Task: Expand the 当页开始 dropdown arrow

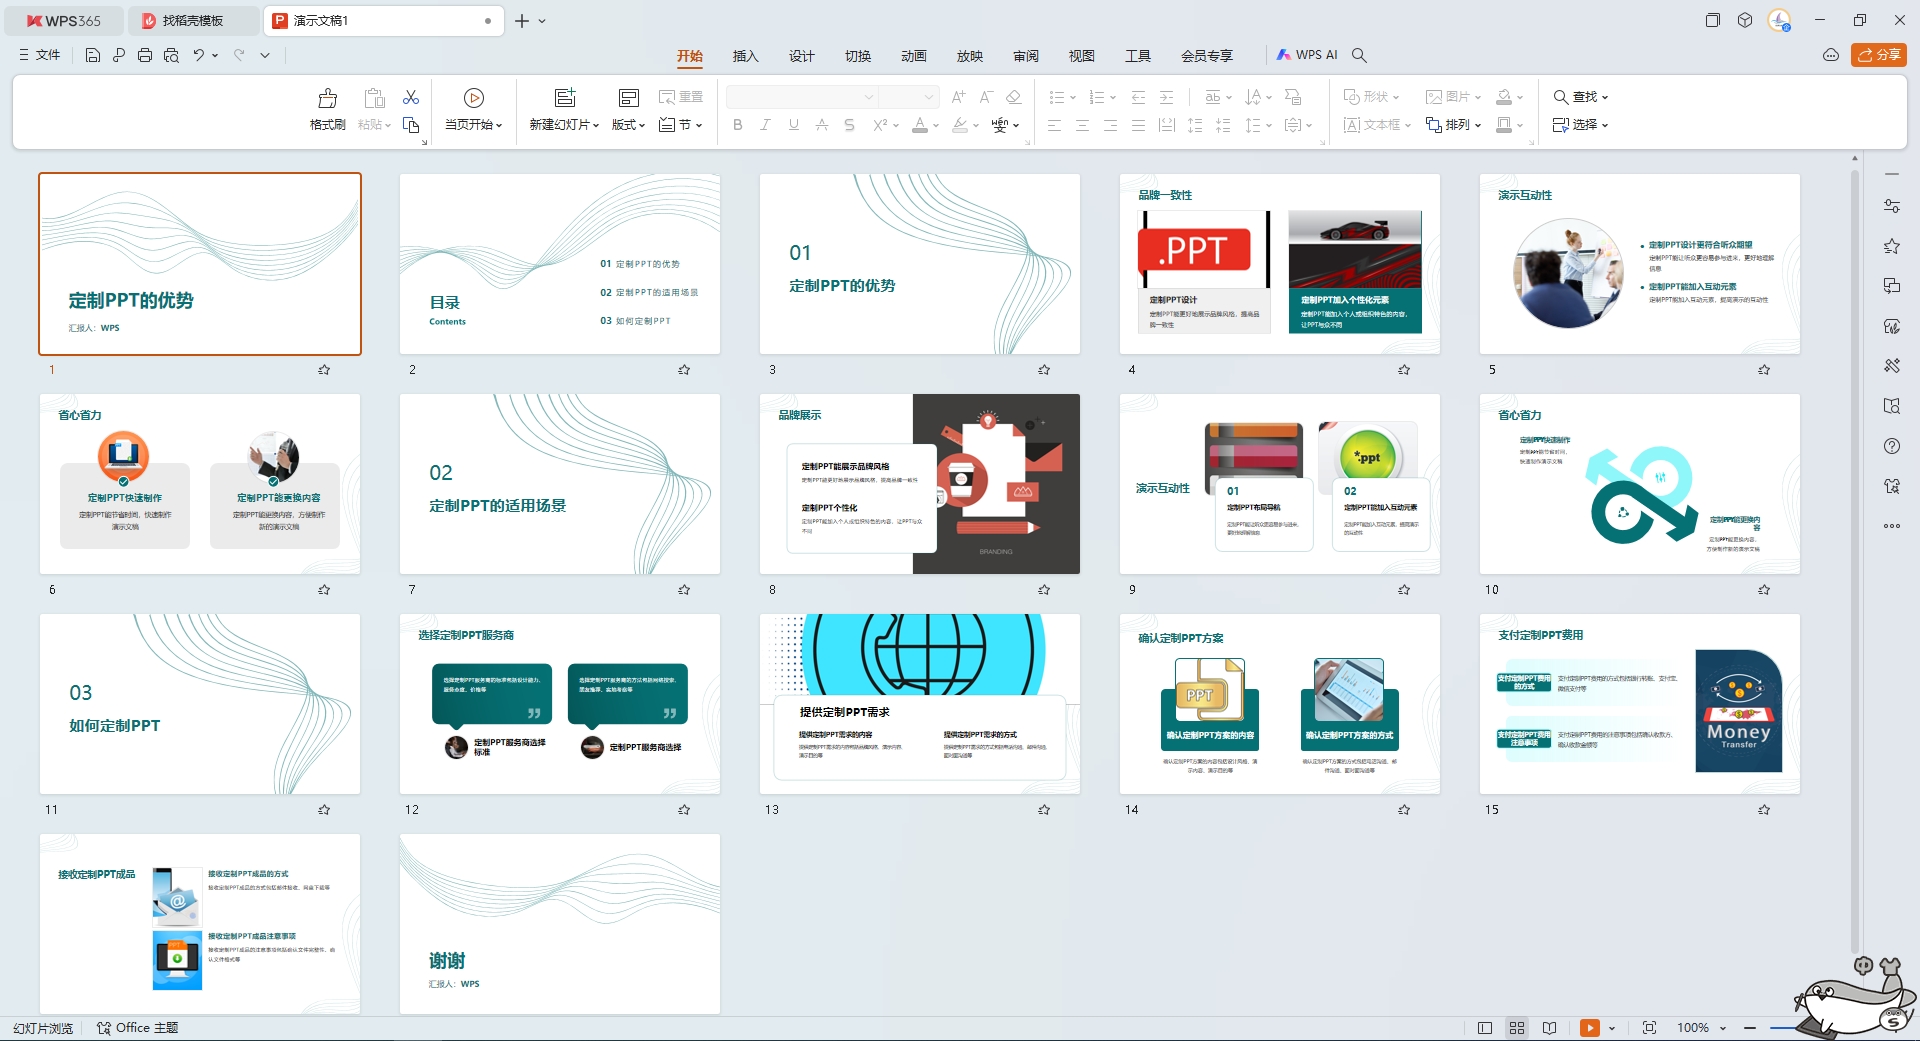Action: point(499,125)
